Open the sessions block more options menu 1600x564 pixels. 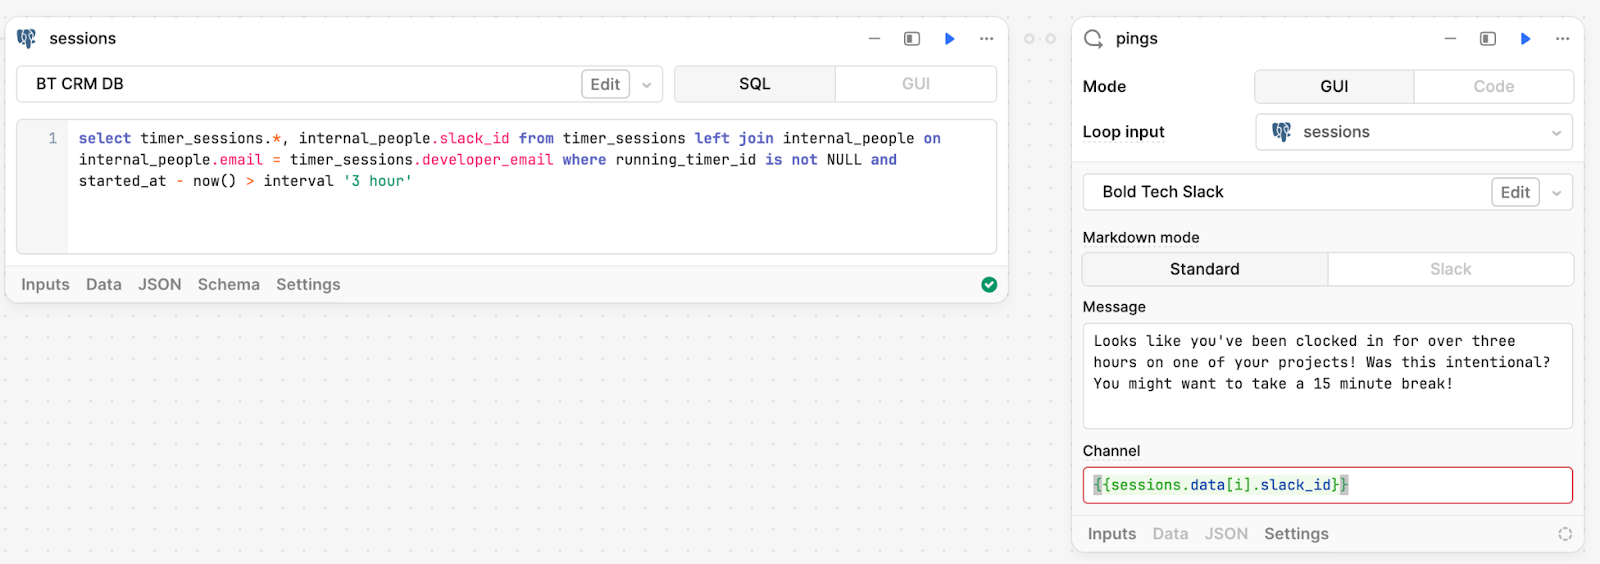coord(987,38)
